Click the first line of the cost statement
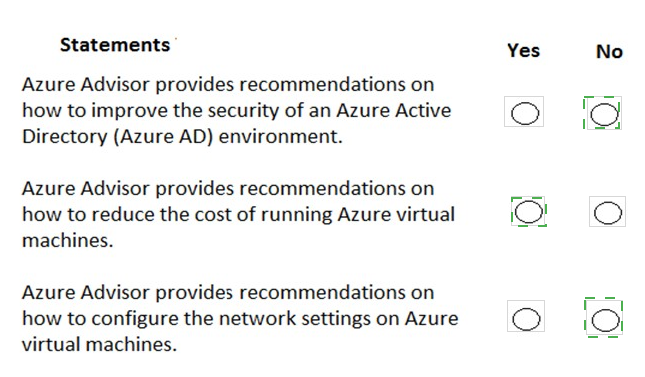 pos(228,188)
